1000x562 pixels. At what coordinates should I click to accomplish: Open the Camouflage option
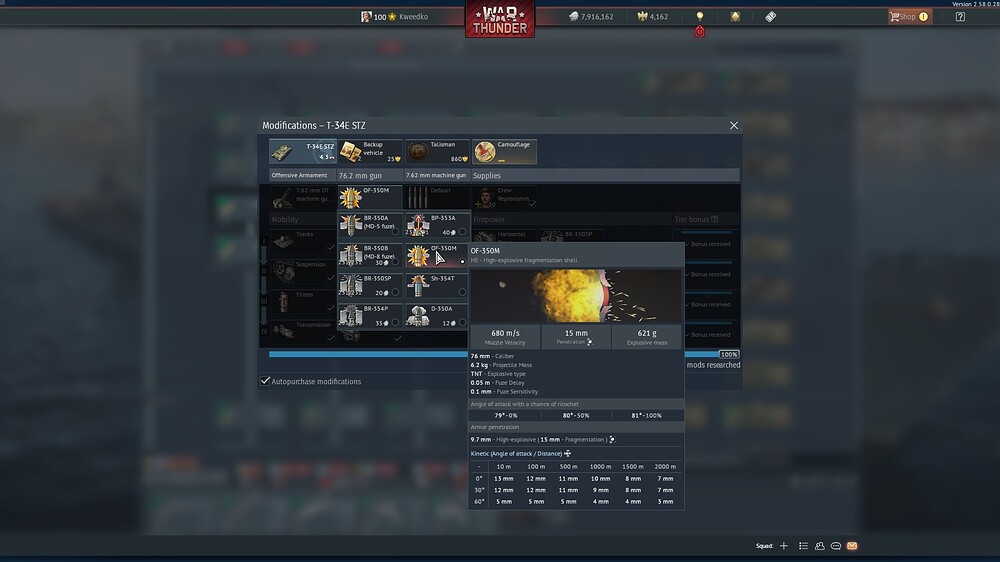pyautogui.click(x=504, y=151)
